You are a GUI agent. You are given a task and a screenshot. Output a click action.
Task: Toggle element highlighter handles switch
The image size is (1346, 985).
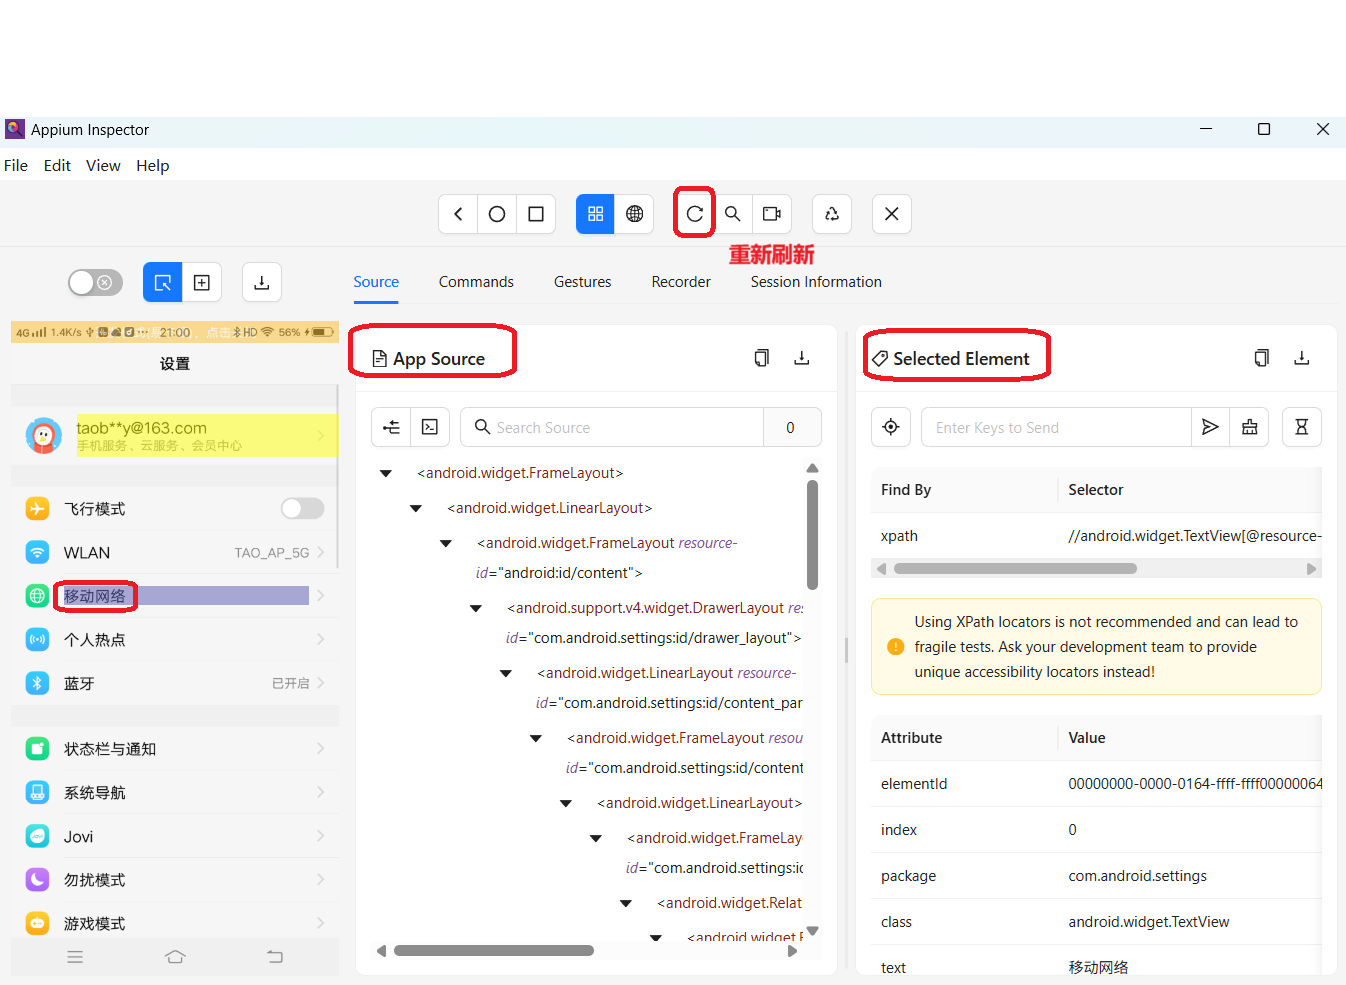coord(95,283)
